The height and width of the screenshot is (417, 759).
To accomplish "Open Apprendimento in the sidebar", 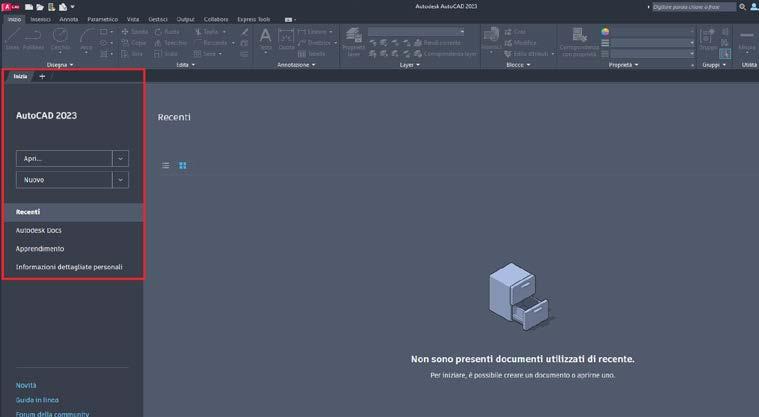I will pos(40,249).
